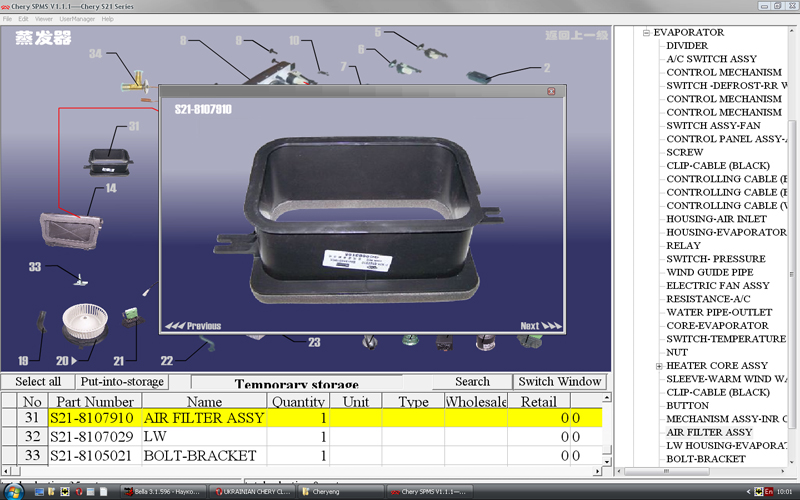
Task: Select CORE-EVAPORATOR tree item
Action: [717, 325]
